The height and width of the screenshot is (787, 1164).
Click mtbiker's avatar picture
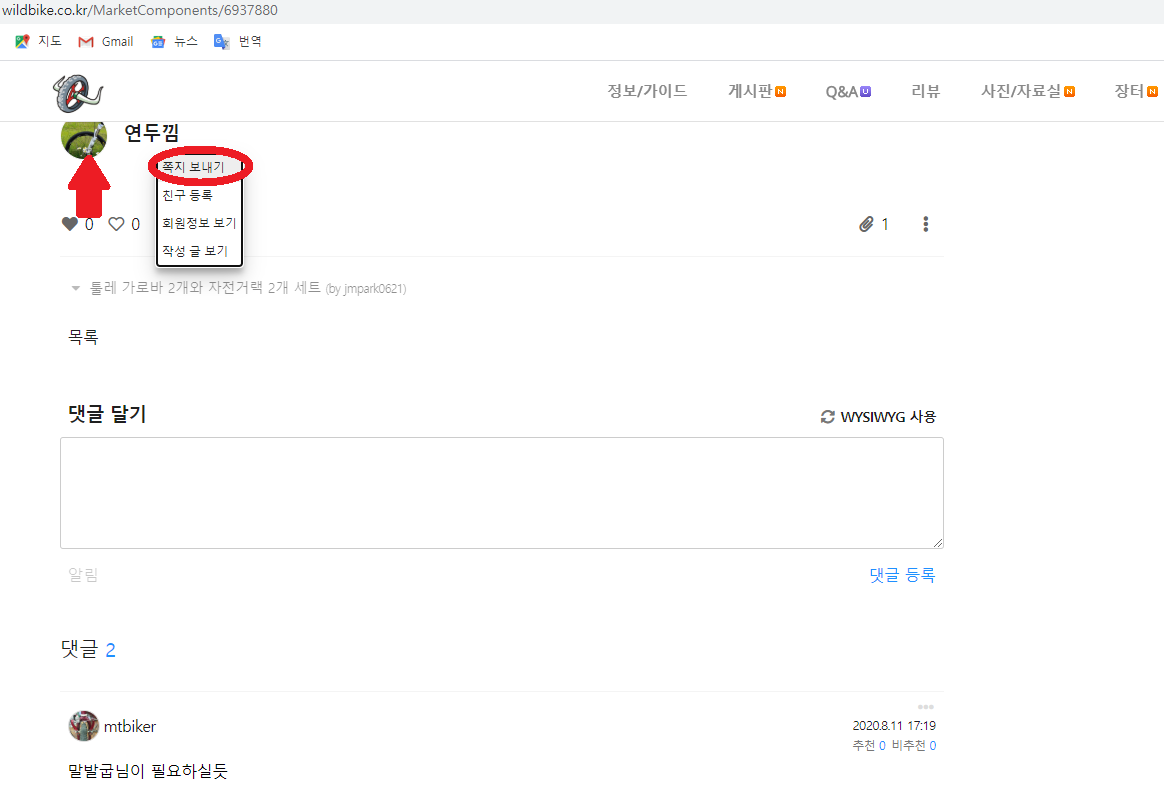coord(84,726)
